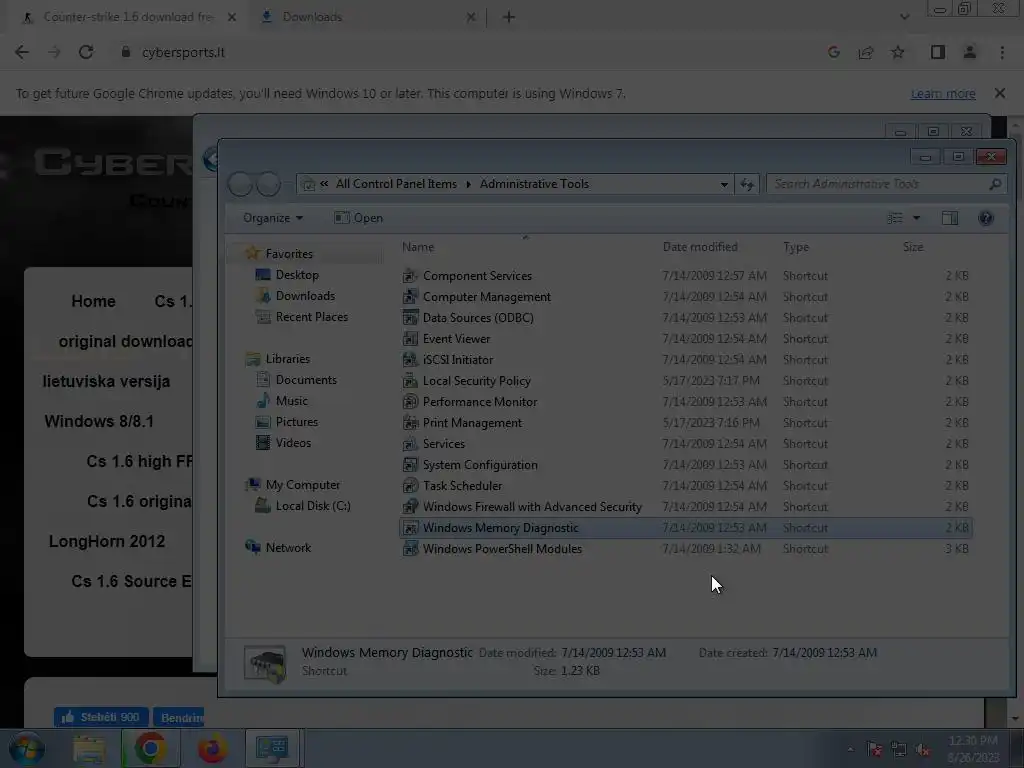Show the preview pane icon
Image resolution: width=1024 pixels, height=768 pixels.
950,218
